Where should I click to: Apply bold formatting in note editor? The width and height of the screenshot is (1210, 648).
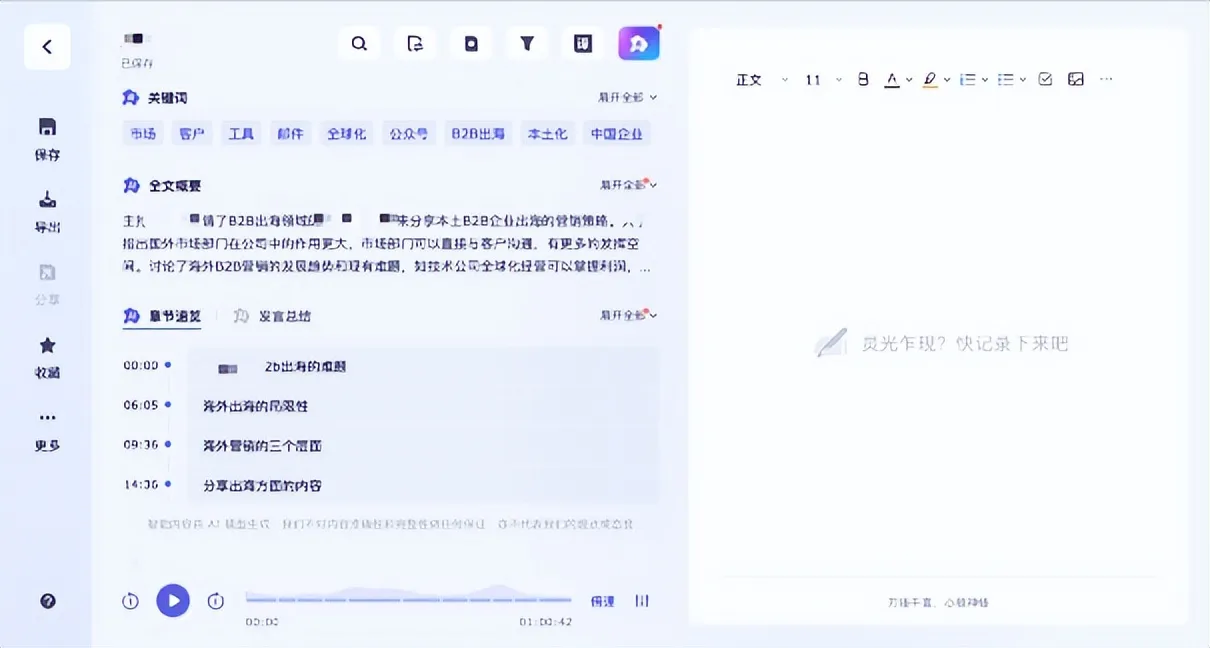[x=863, y=79]
